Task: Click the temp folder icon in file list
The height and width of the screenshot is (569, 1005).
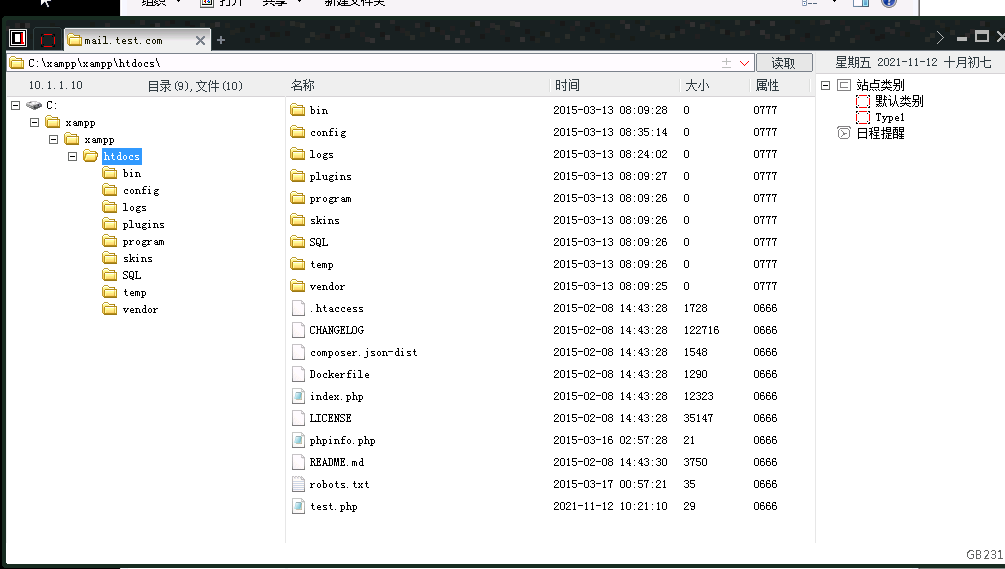Action: (297, 264)
